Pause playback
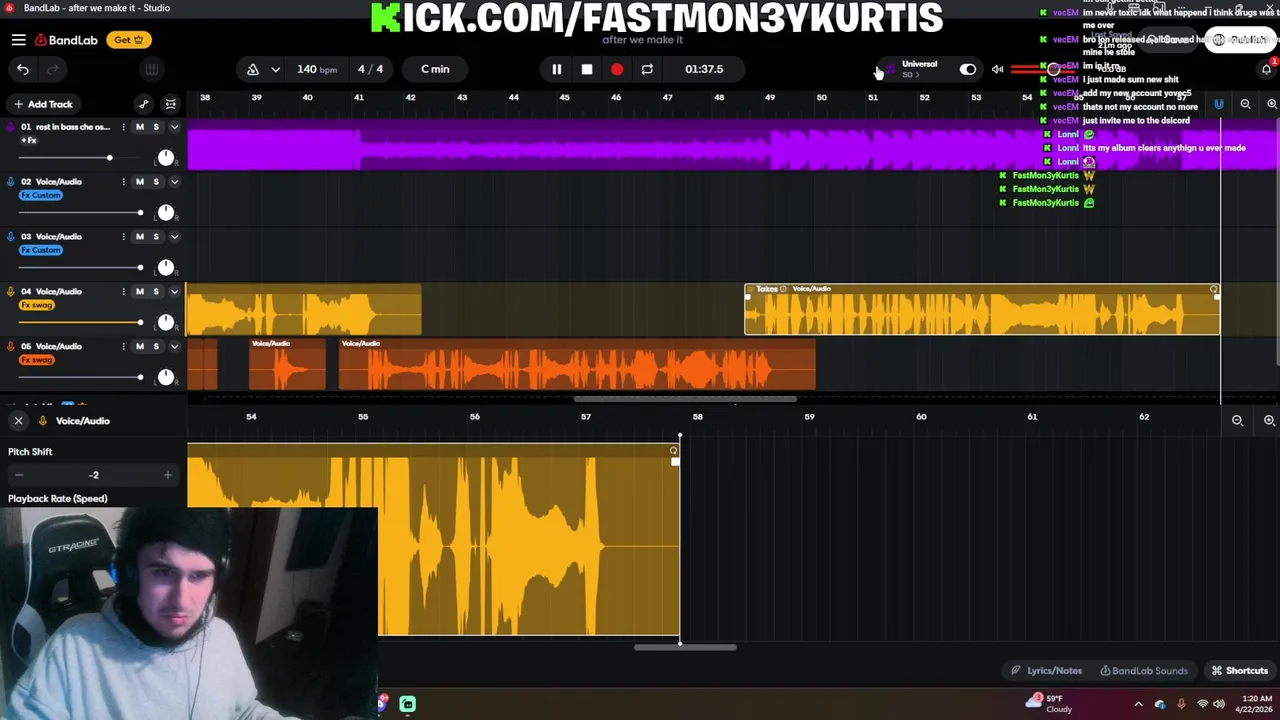The height and width of the screenshot is (720, 1280). click(x=557, y=69)
